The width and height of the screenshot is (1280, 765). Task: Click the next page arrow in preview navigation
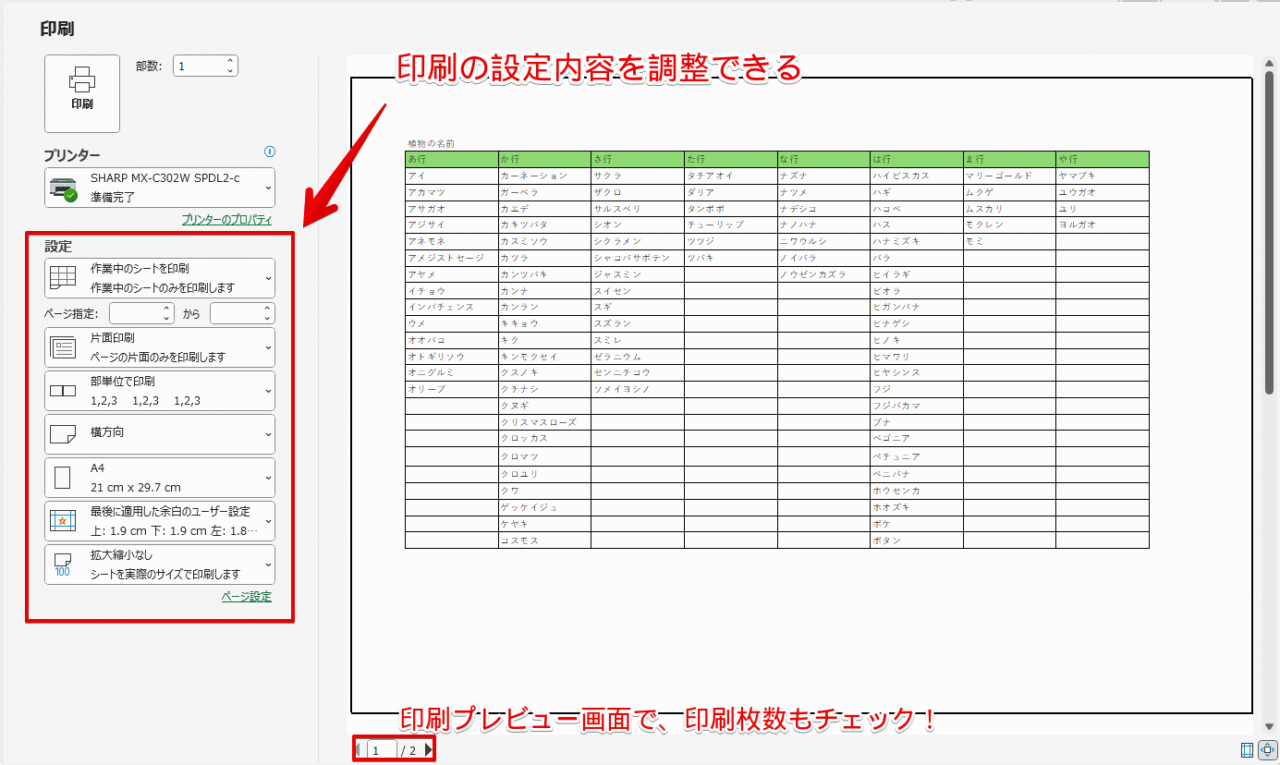point(429,749)
